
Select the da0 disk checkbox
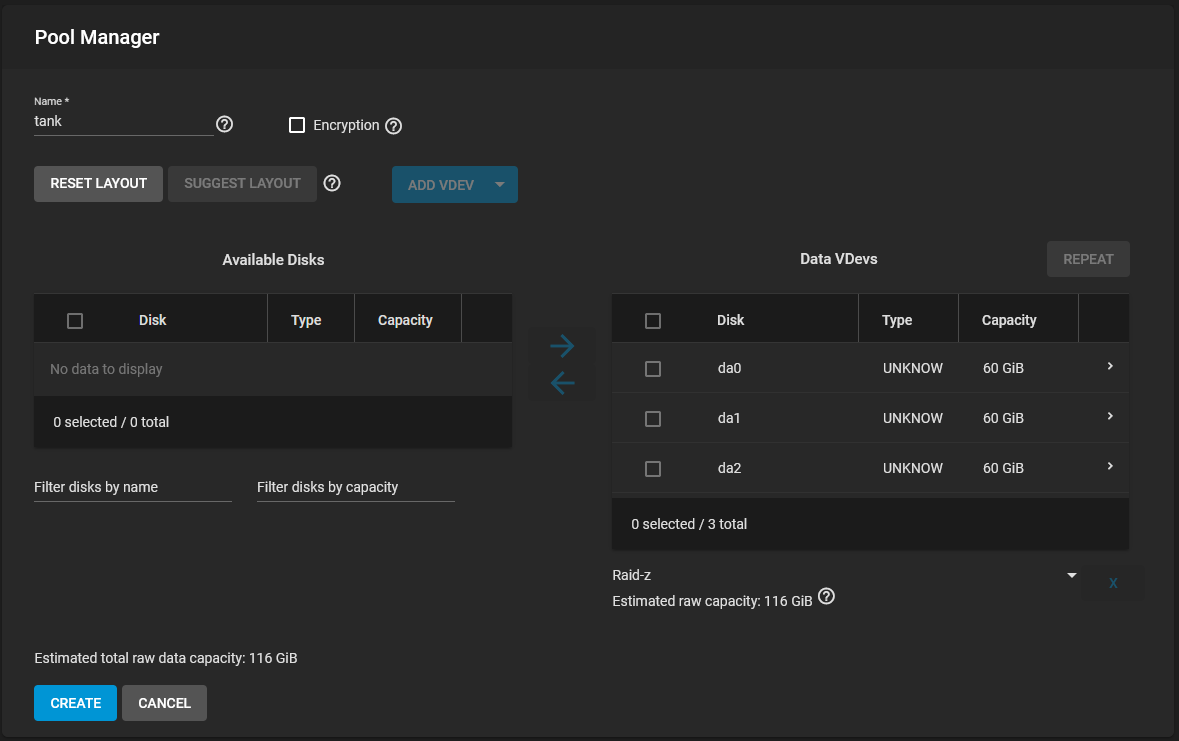[x=653, y=369]
